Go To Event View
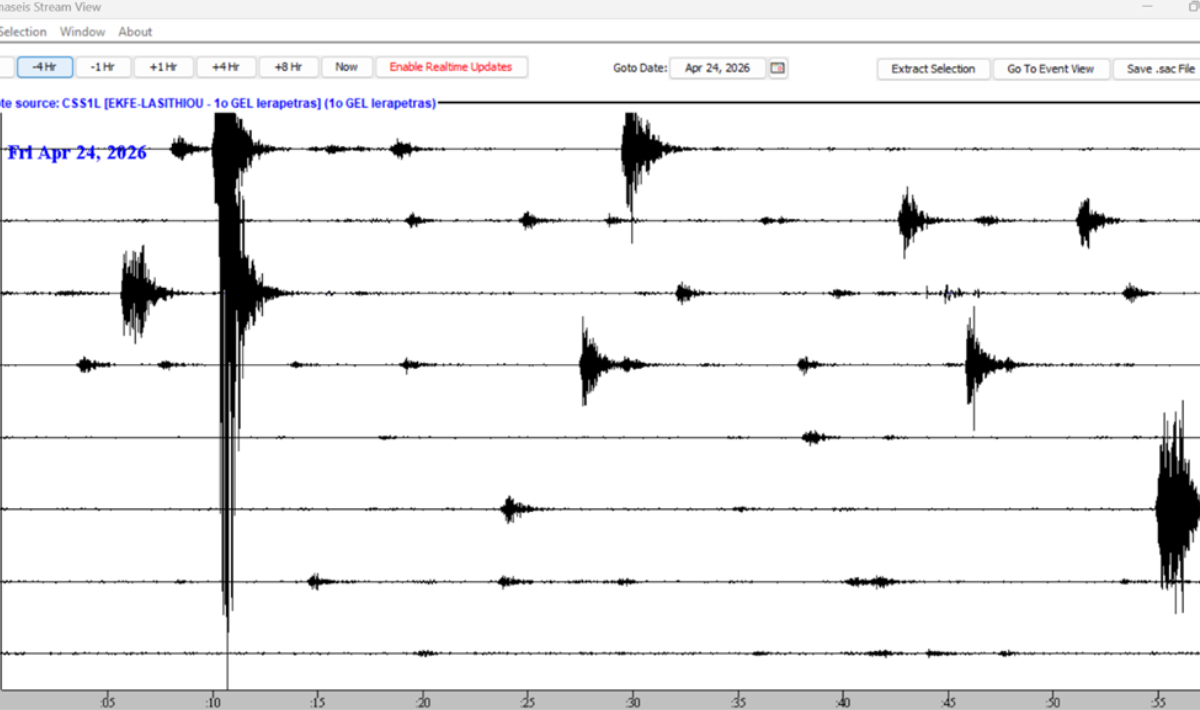The height and width of the screenshot is (710, 1200). [x=1050, y=69]
